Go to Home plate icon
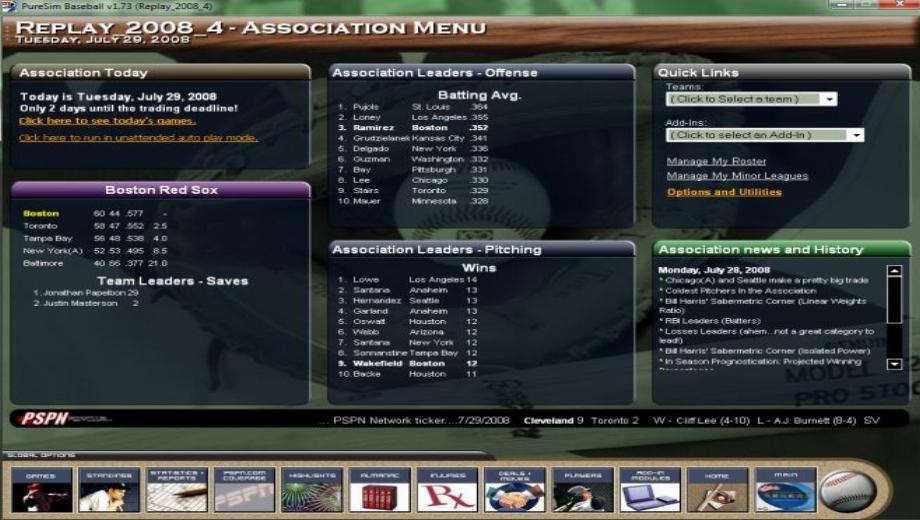The width and height of the screenshot is (920, 520). point(718,489)
